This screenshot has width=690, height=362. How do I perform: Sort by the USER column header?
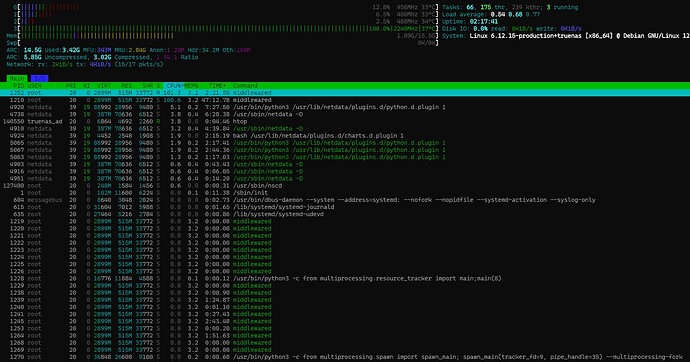click(x=34, y=86)
